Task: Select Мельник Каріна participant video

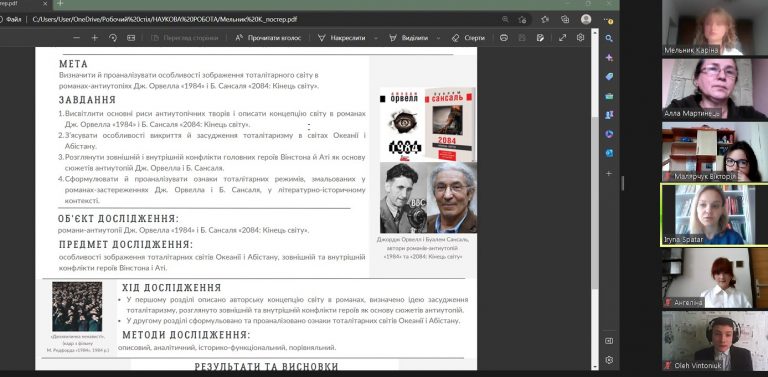Action: coord(715,27)
